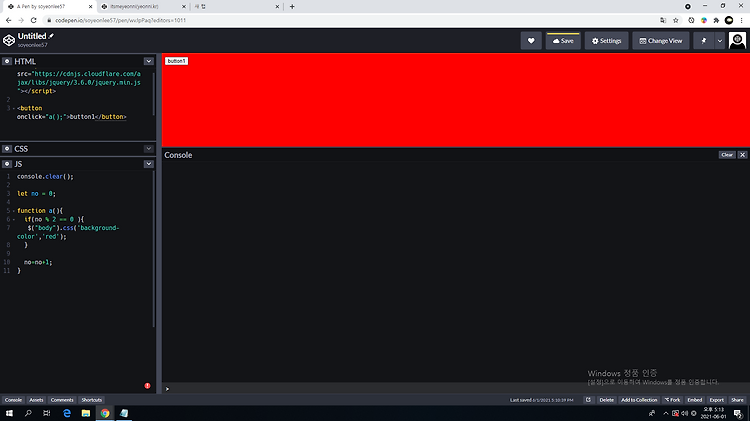Image resolution: width=750 pixels, height=421 pixels.
Task: Open the Export menu
Action: (717, 400)
